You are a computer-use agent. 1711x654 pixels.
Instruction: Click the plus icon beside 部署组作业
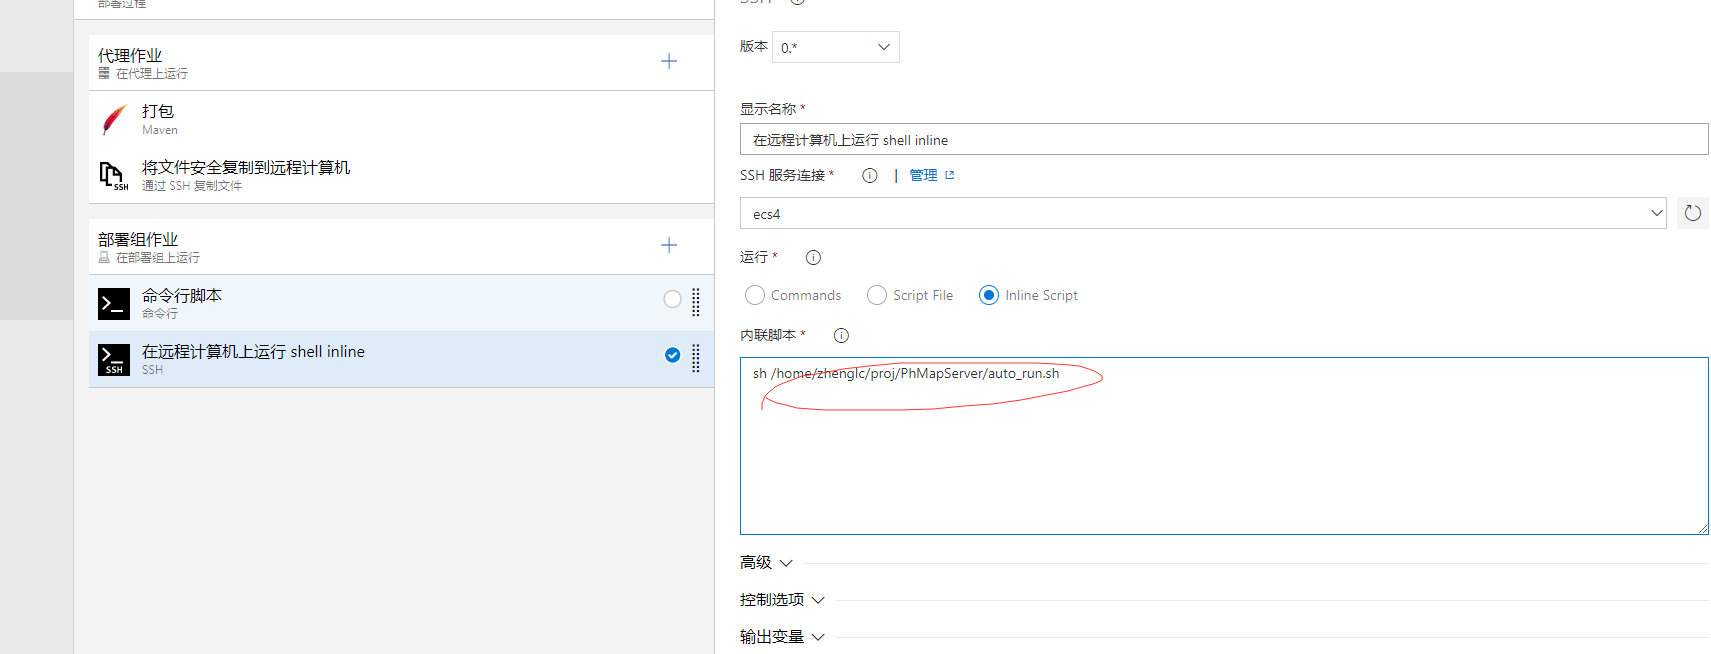pos(669,245)
